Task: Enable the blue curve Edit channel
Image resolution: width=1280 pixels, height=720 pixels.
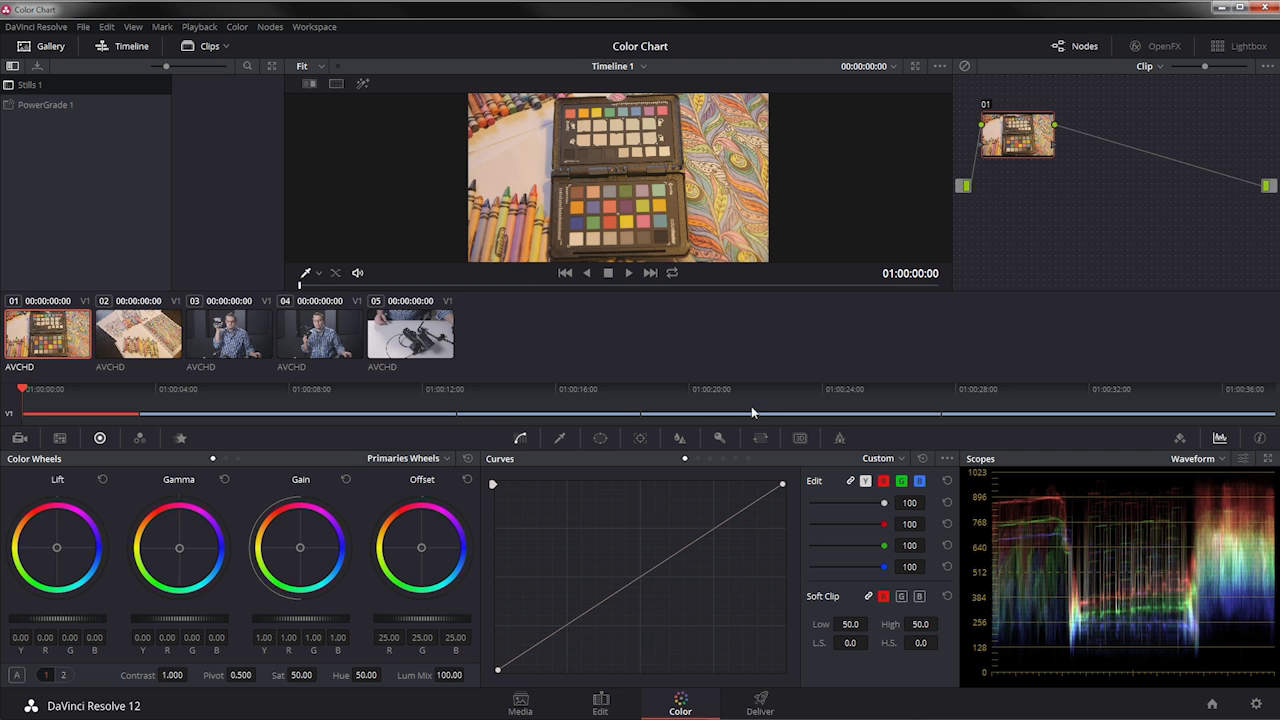Action: (920, 481)
